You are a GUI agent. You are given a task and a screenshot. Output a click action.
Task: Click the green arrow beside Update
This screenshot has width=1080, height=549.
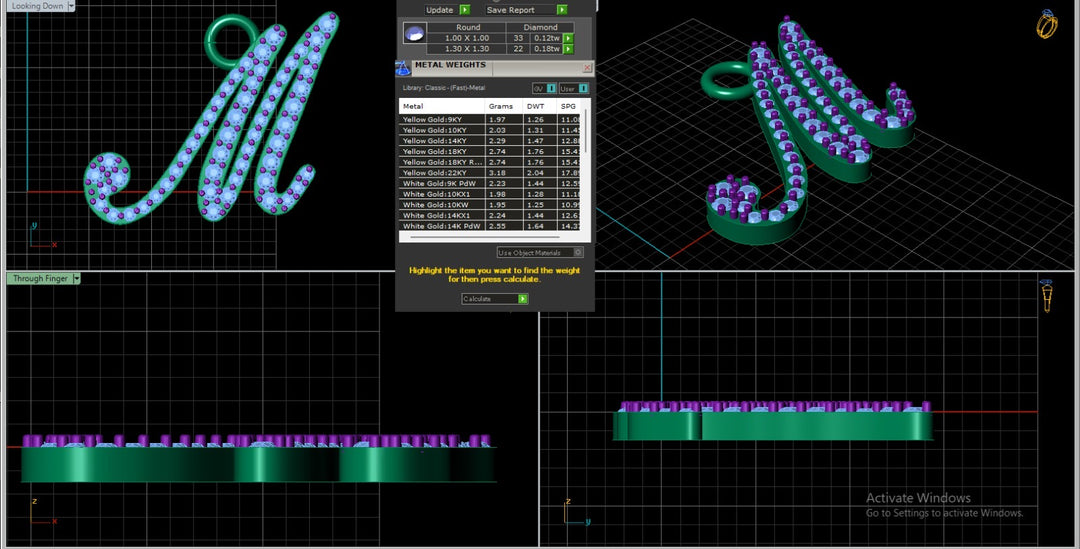(x=465, y=10)
